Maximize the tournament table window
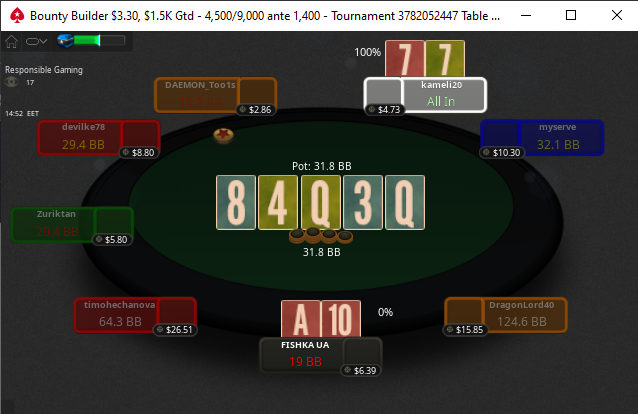This screenshot has width=638, height=414. (571, 15)
